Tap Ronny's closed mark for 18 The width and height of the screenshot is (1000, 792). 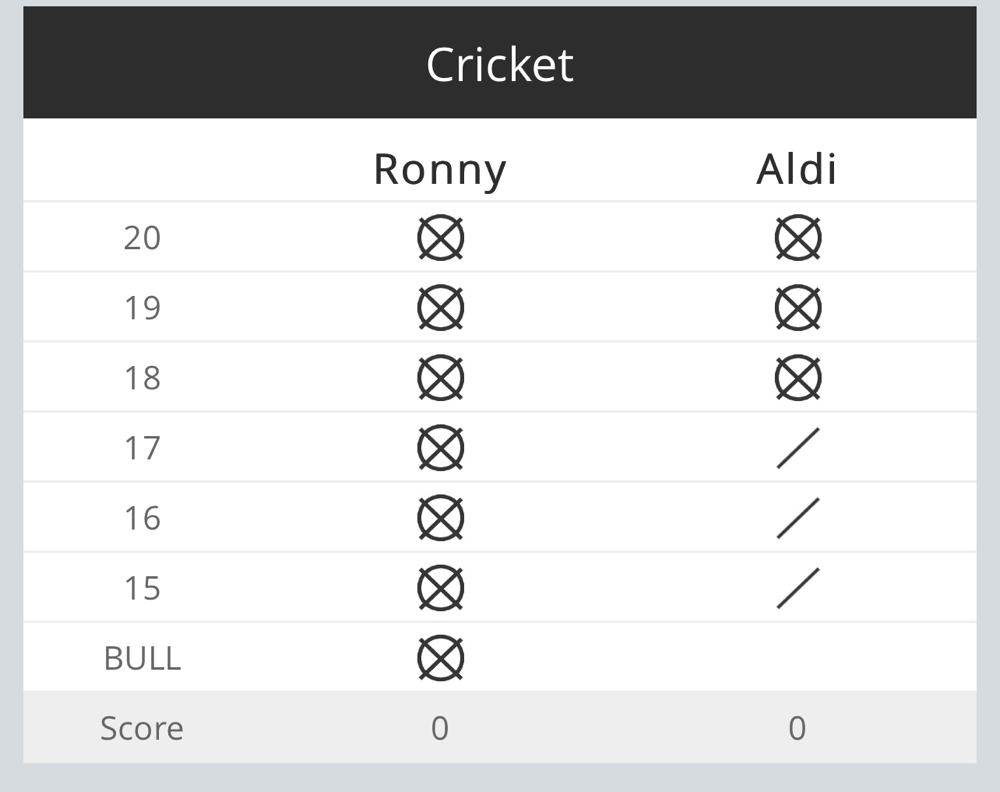[440, 378]
